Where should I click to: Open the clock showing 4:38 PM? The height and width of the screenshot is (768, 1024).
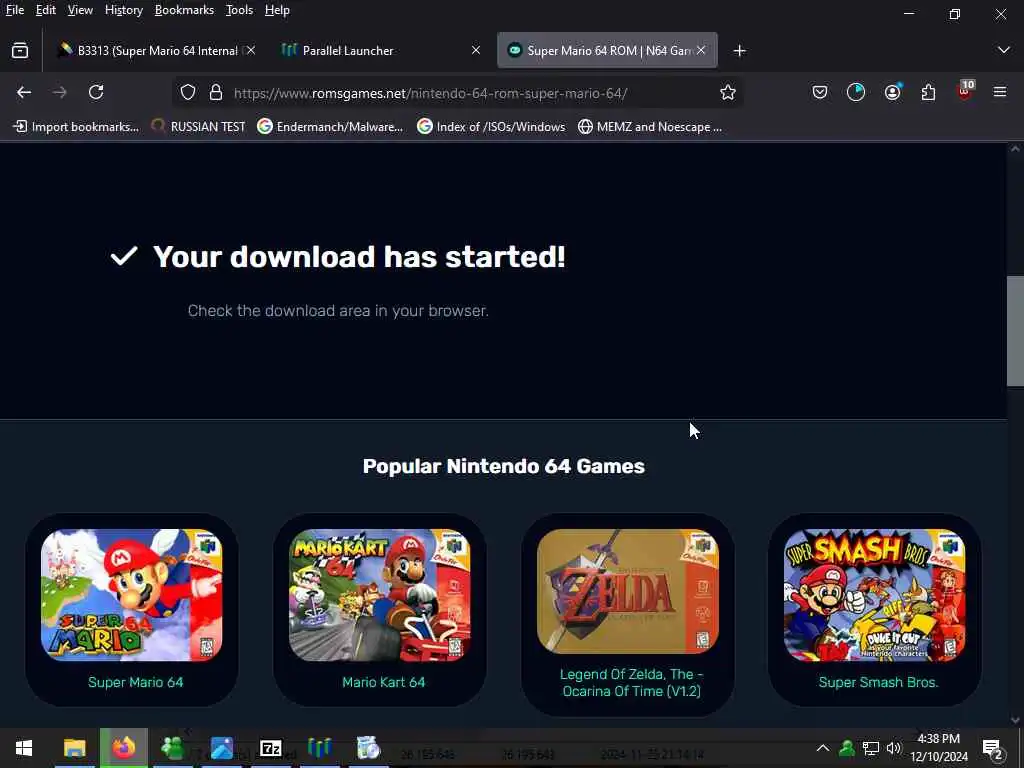(x=939, y=748)
